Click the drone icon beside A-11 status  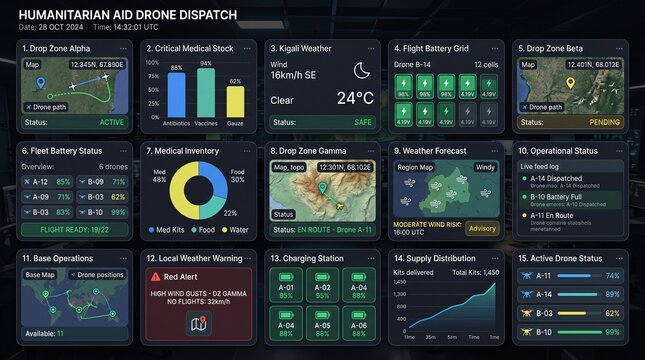(x=527, y=276)
